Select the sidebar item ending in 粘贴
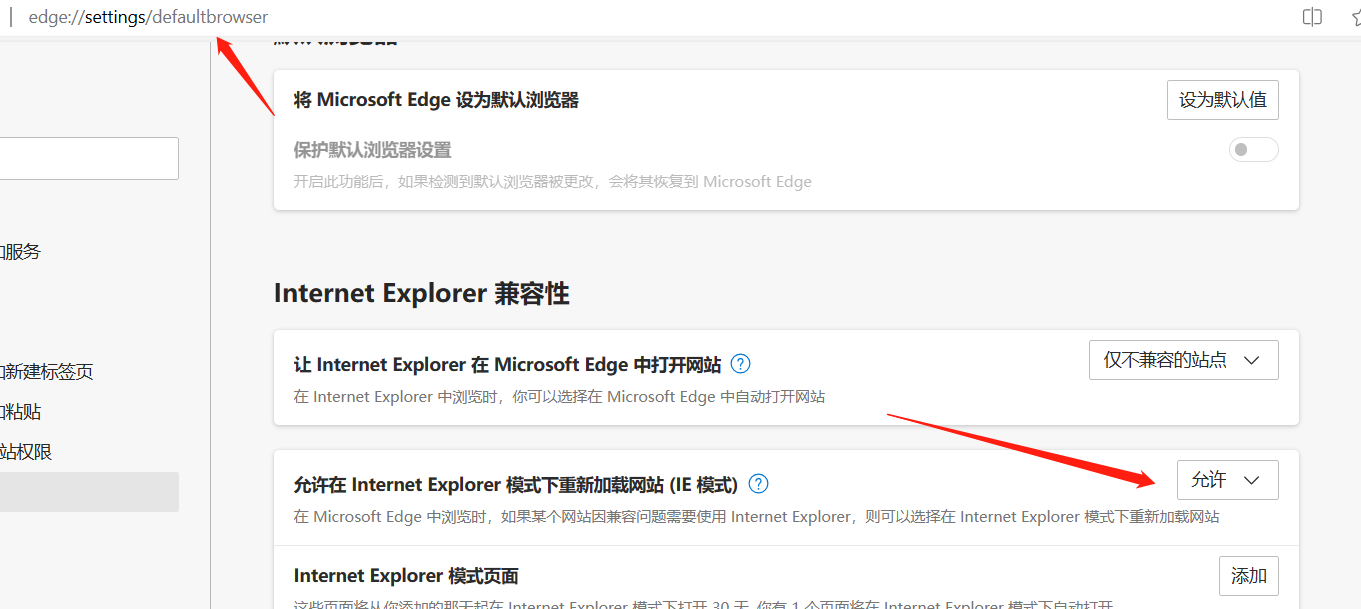This screenshot has width=1361, height=609. pyautogui.click(x=20, y=412)
